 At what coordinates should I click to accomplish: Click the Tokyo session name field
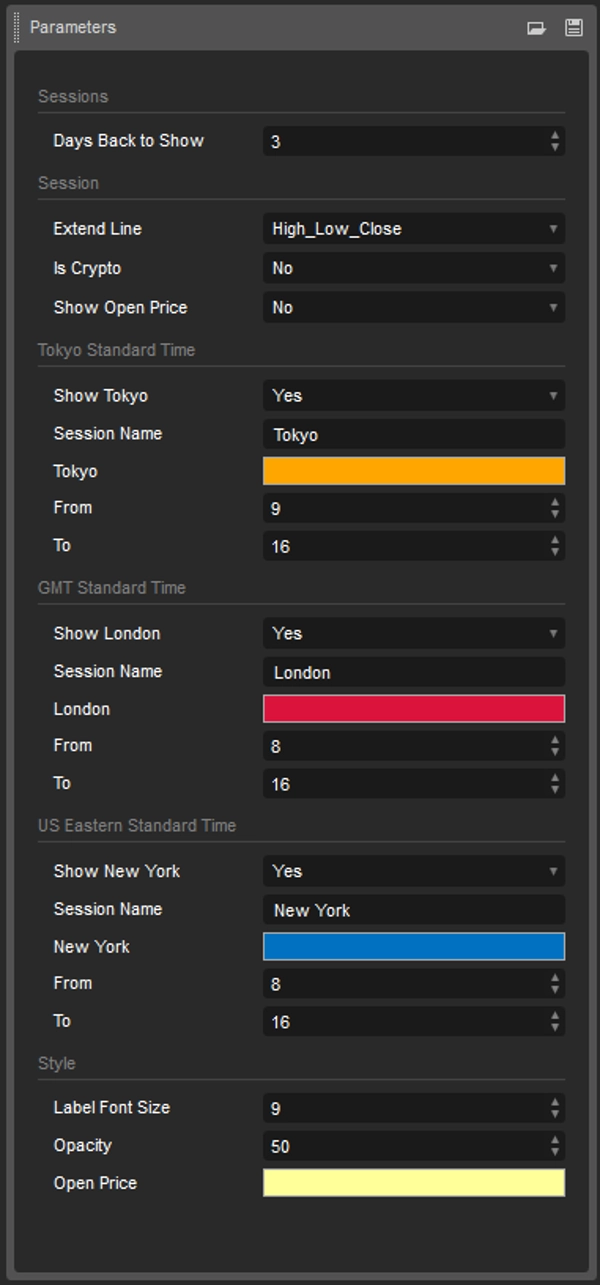tap(413, 435)
